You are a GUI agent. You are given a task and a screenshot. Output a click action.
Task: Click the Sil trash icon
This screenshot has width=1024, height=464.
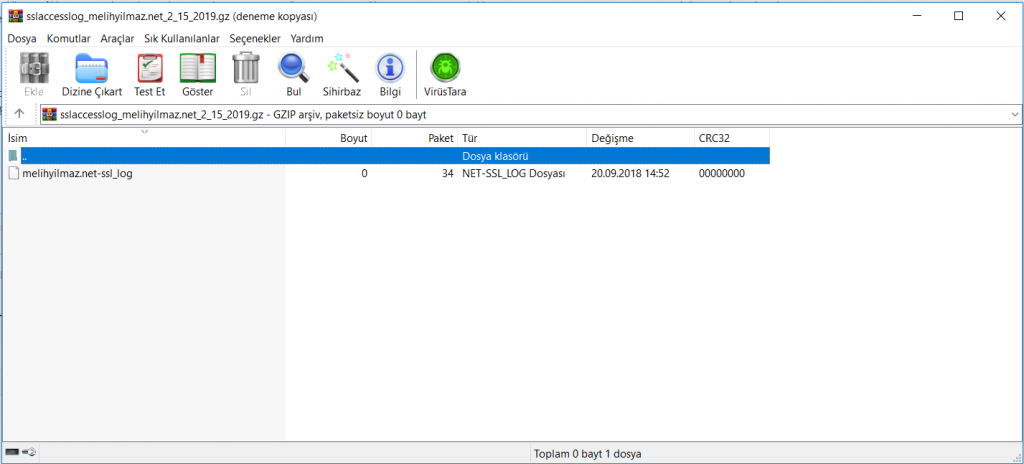coord(245,74)
